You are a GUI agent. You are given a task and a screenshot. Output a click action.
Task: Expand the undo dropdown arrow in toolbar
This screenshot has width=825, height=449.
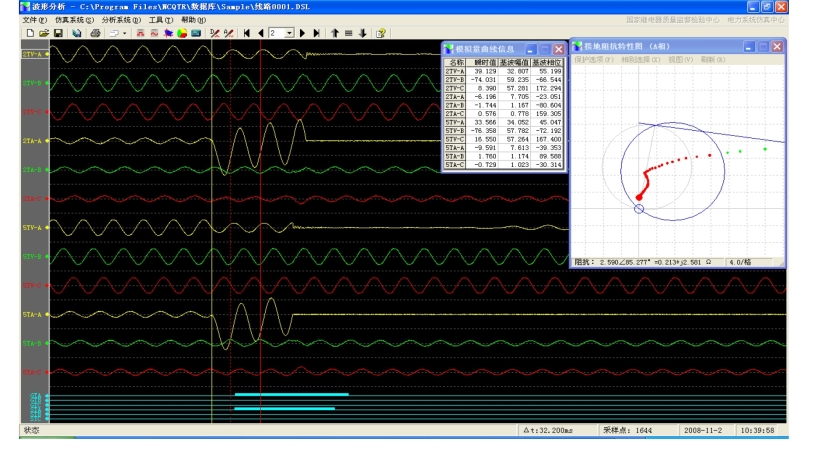(125, 33)
